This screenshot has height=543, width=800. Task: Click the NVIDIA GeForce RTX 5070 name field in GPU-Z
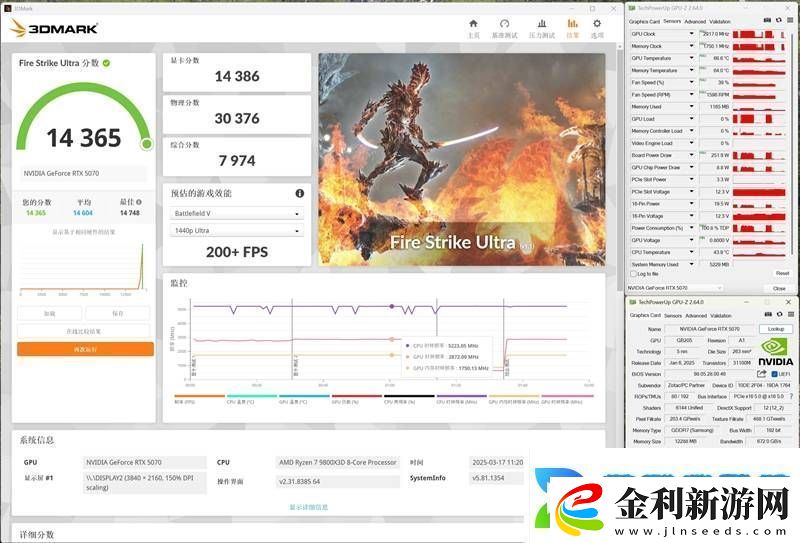click(709, 329)
